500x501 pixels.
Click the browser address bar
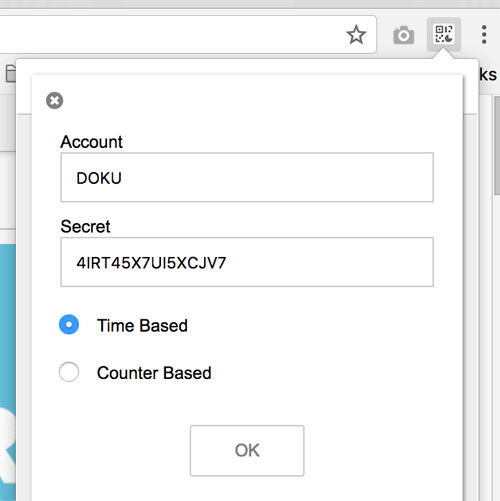[187, 35]
